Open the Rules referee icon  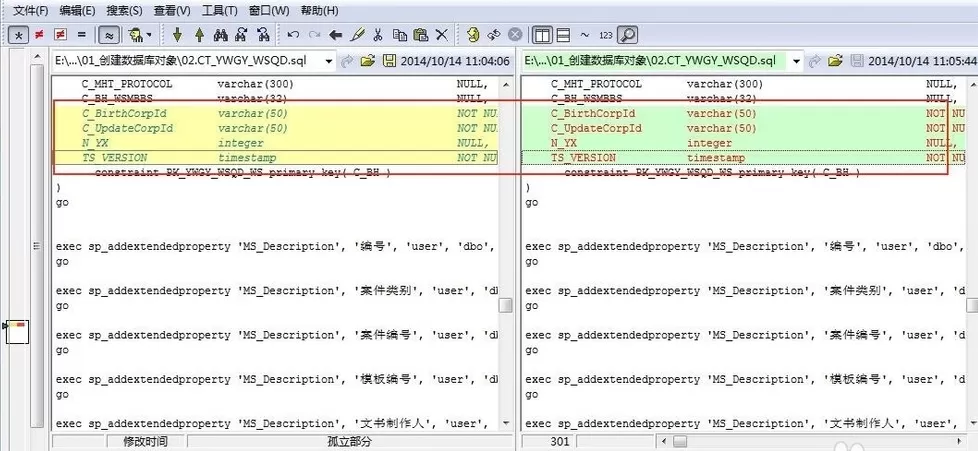click(133, 35)
